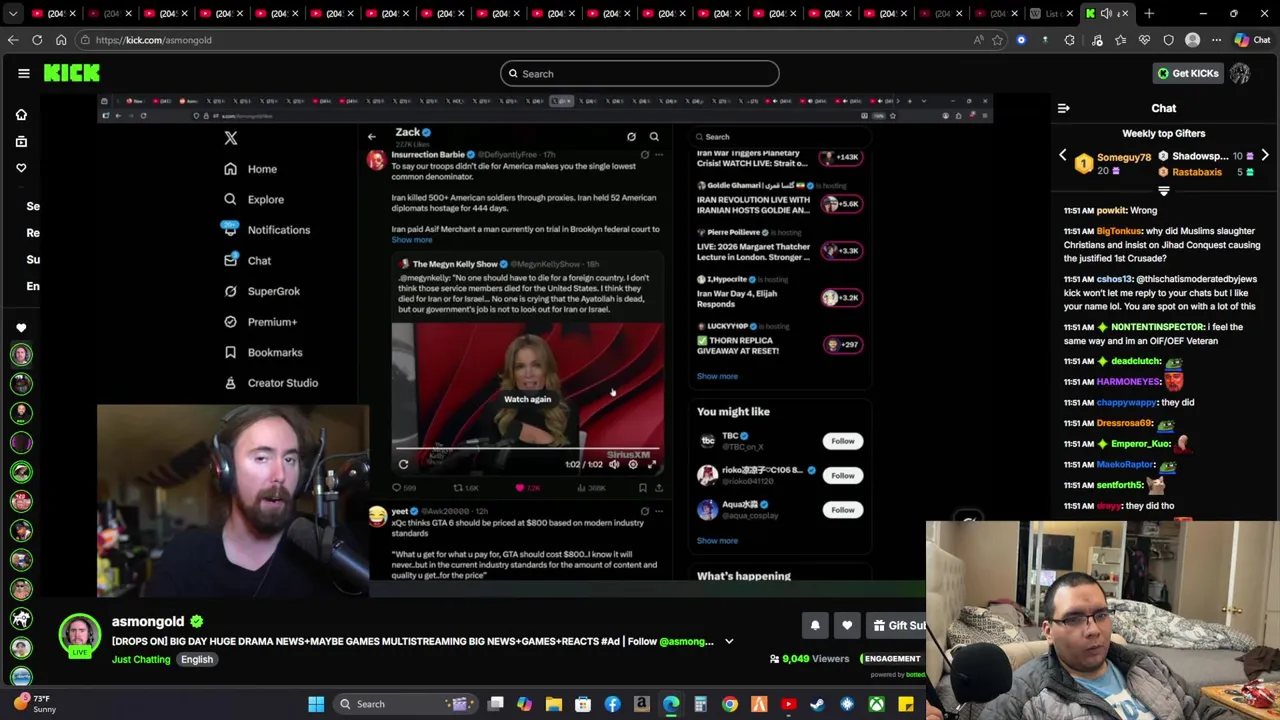Click Creator Studio in the streamed X sidebar
1280x720 pixels.
coord(271,383)
